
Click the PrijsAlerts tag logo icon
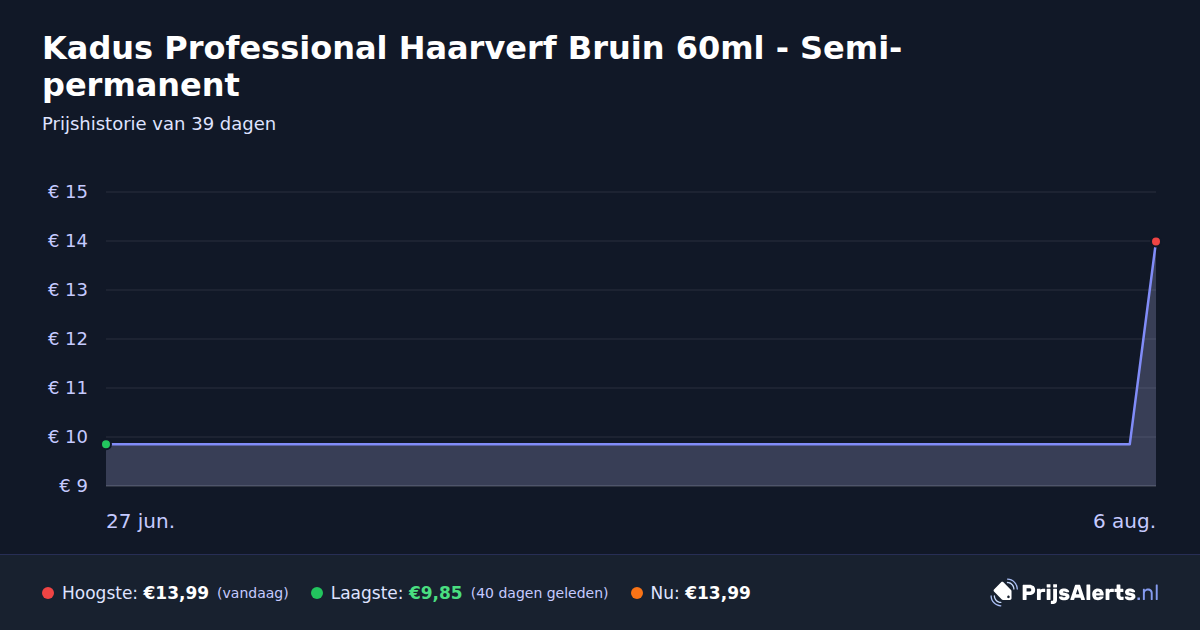(1003, 593)
